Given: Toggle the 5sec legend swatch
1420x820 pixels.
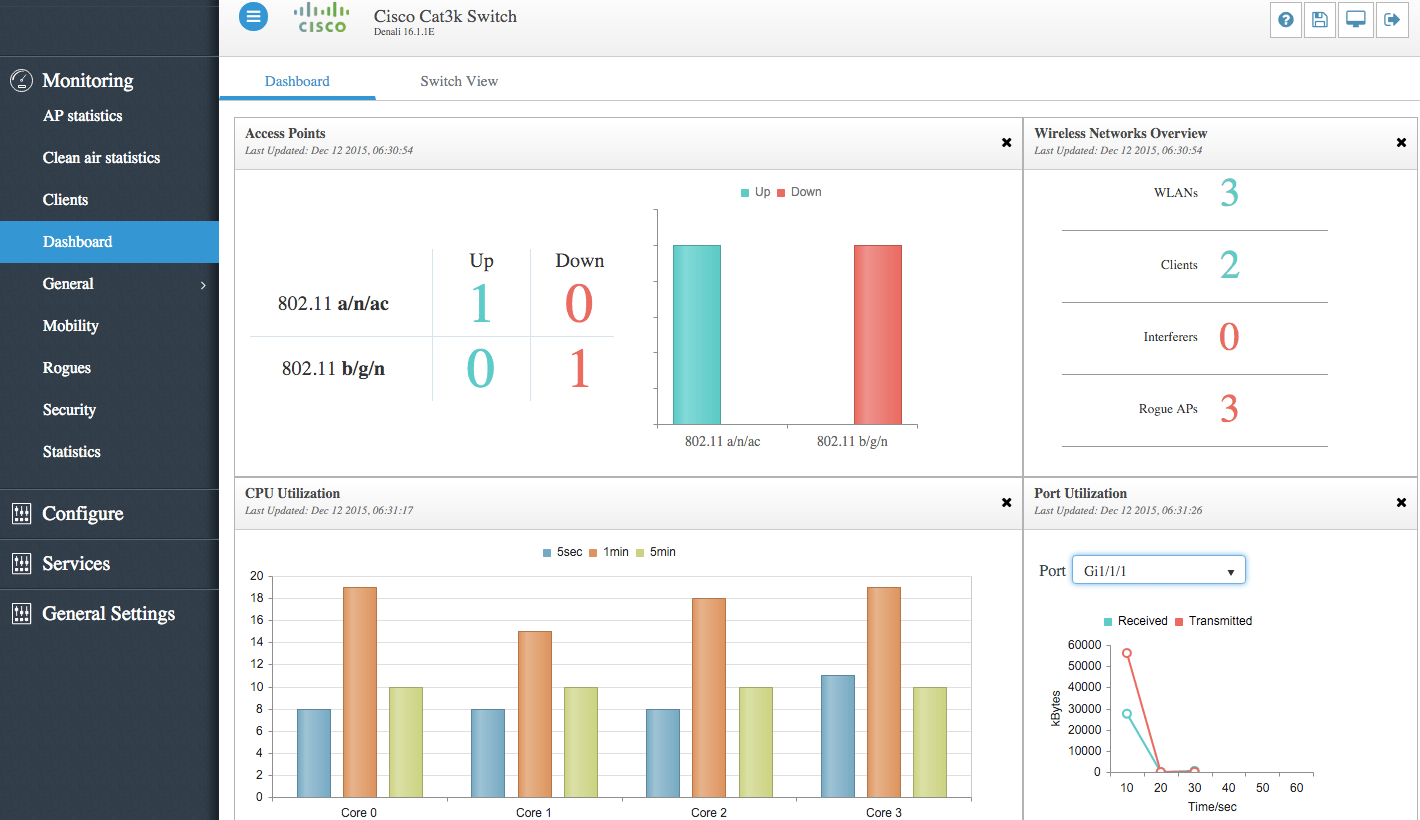Looking at the screenshot, I should click(547, 553).
